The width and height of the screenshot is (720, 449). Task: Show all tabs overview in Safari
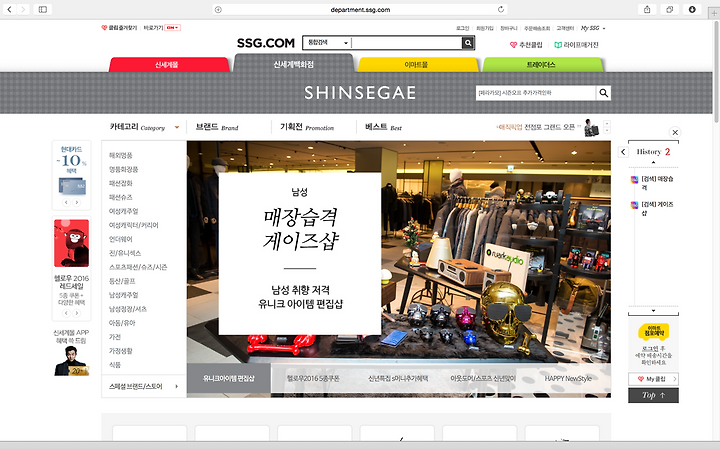tap(669, 9)
